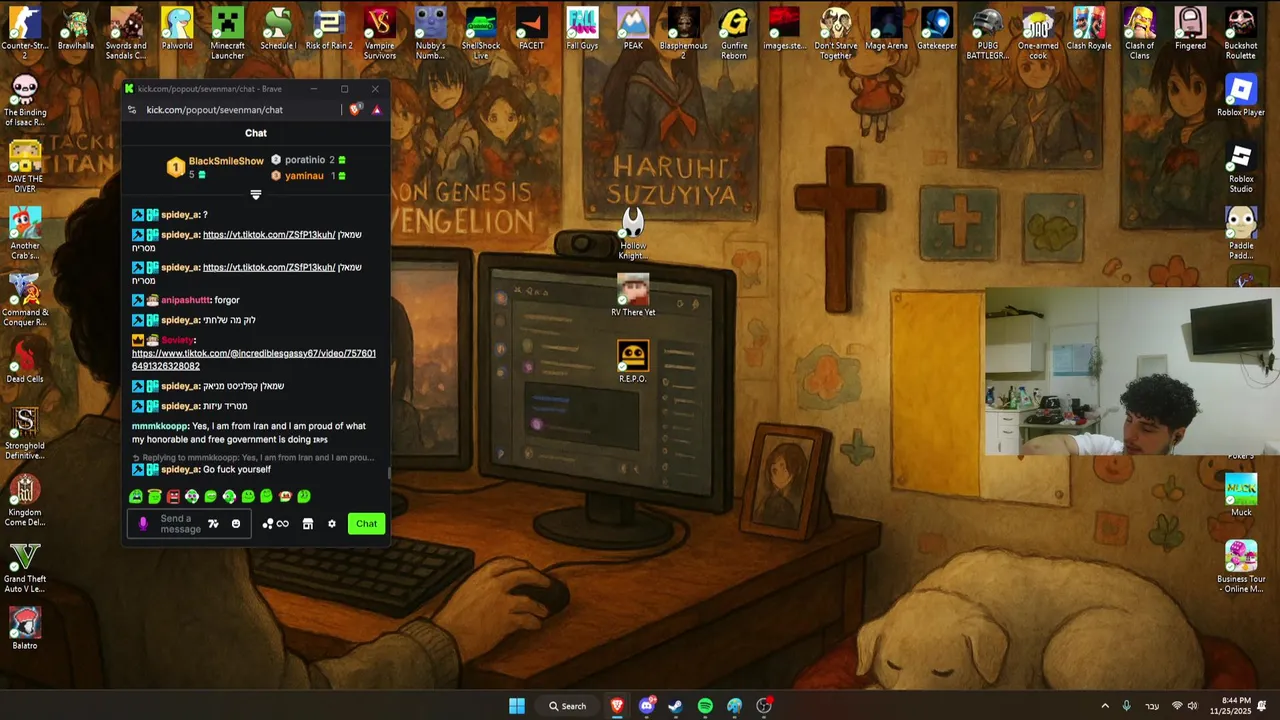Open taskbar Search box
This screenshot has width=1280, height=720.
(x=567, y=706)
